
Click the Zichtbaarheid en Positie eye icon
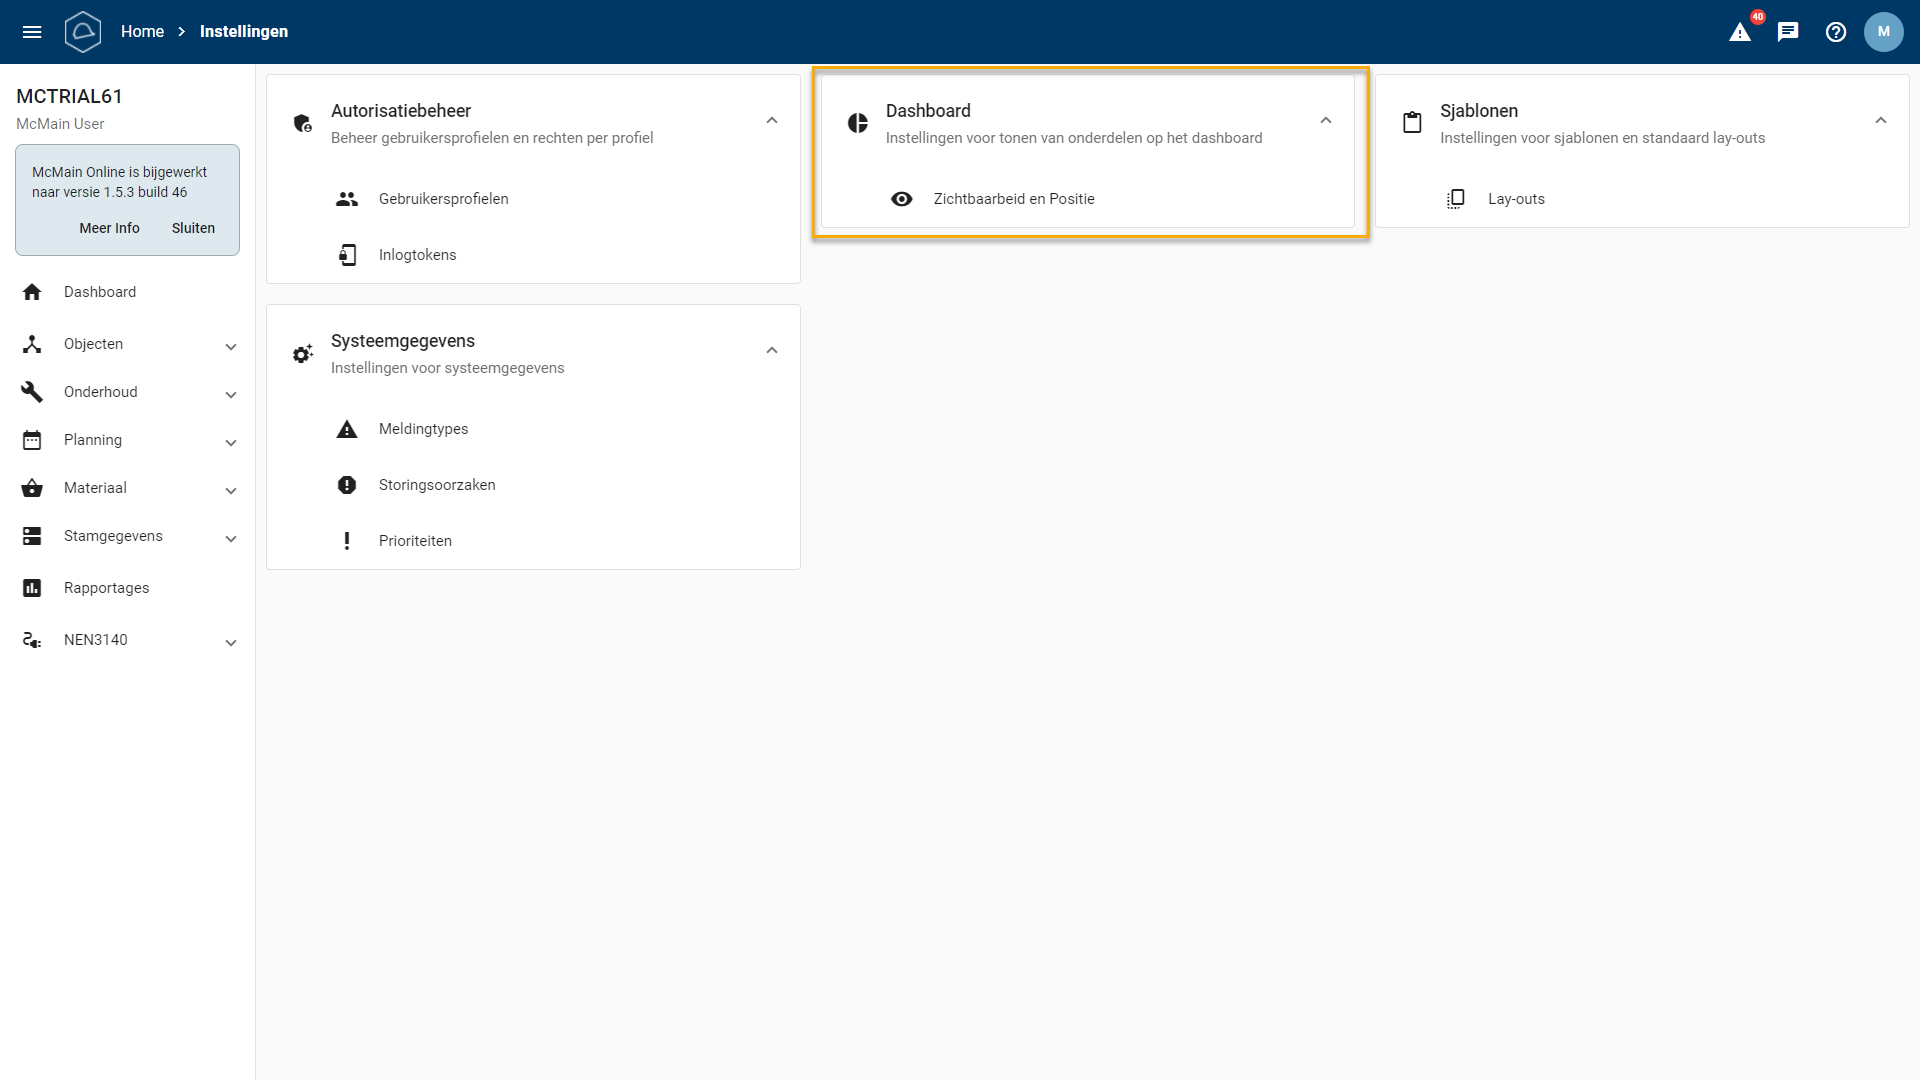coord(902,199)
